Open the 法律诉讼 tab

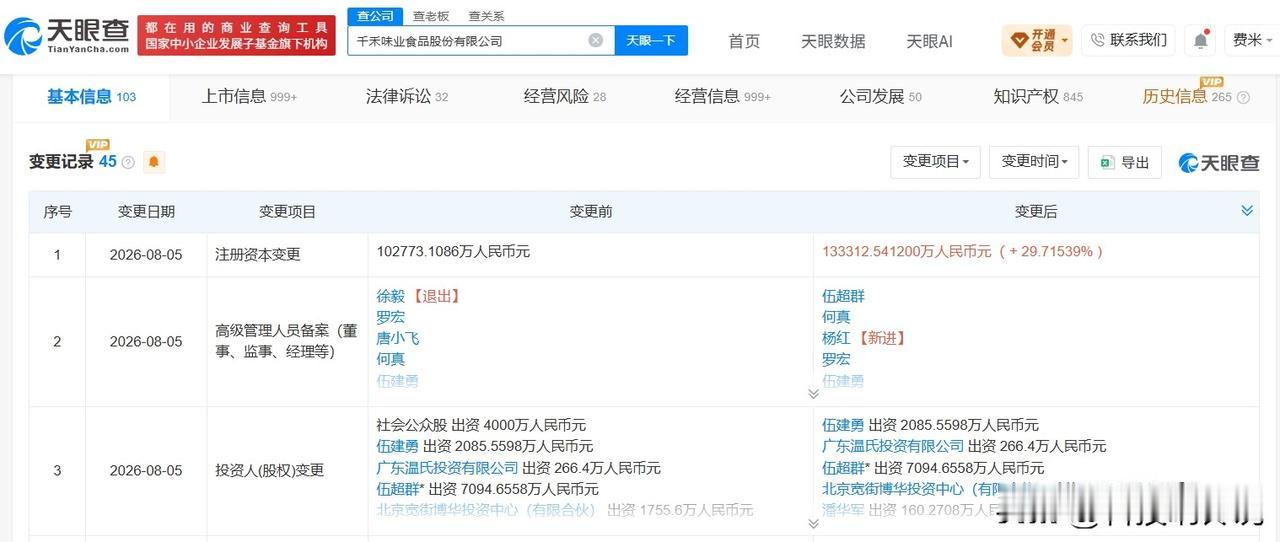(407, 97)
